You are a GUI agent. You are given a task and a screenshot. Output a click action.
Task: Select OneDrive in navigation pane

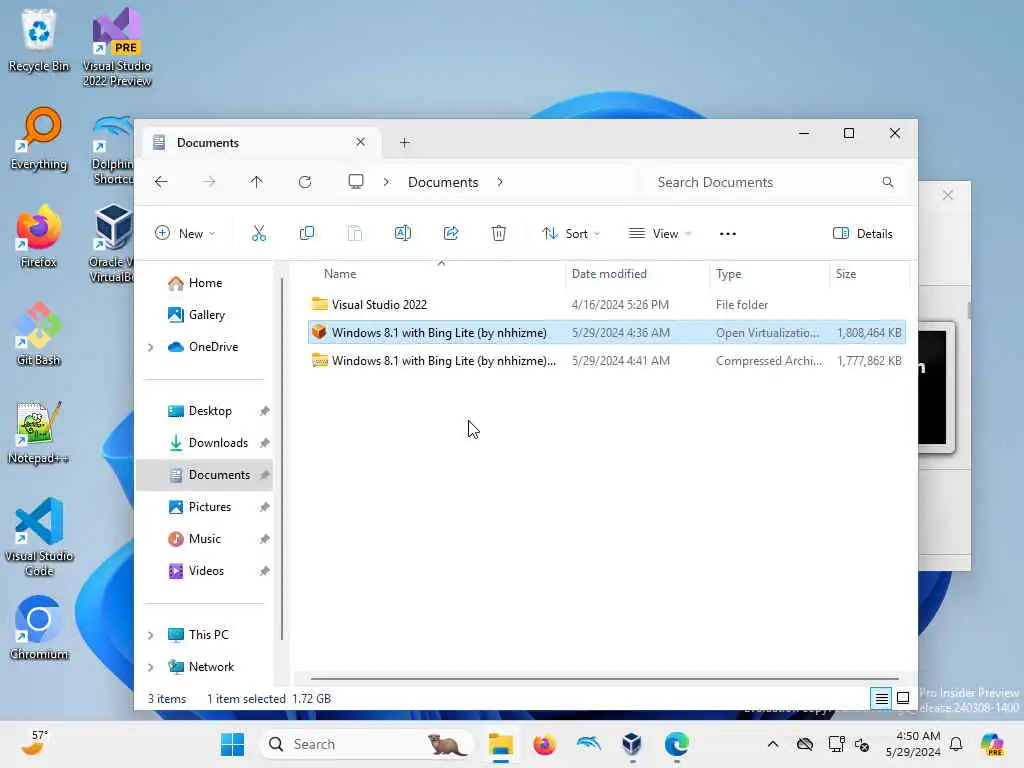(213, 347)
